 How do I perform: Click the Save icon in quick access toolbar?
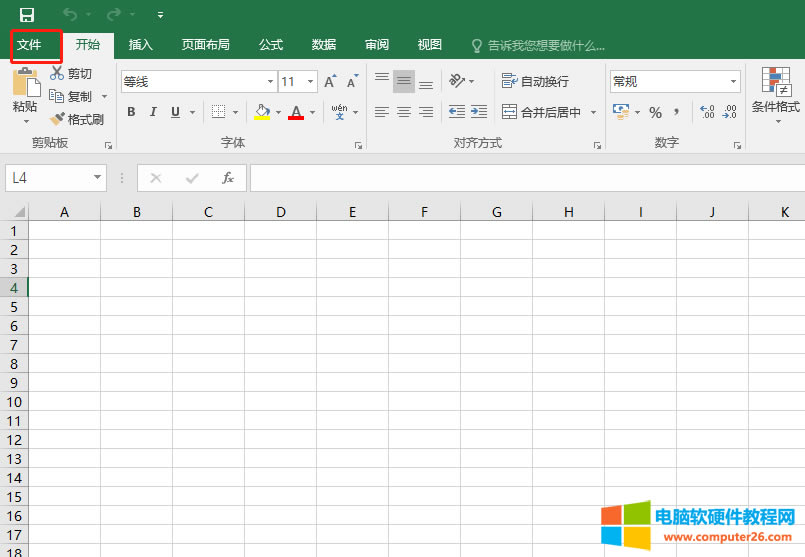27,15
